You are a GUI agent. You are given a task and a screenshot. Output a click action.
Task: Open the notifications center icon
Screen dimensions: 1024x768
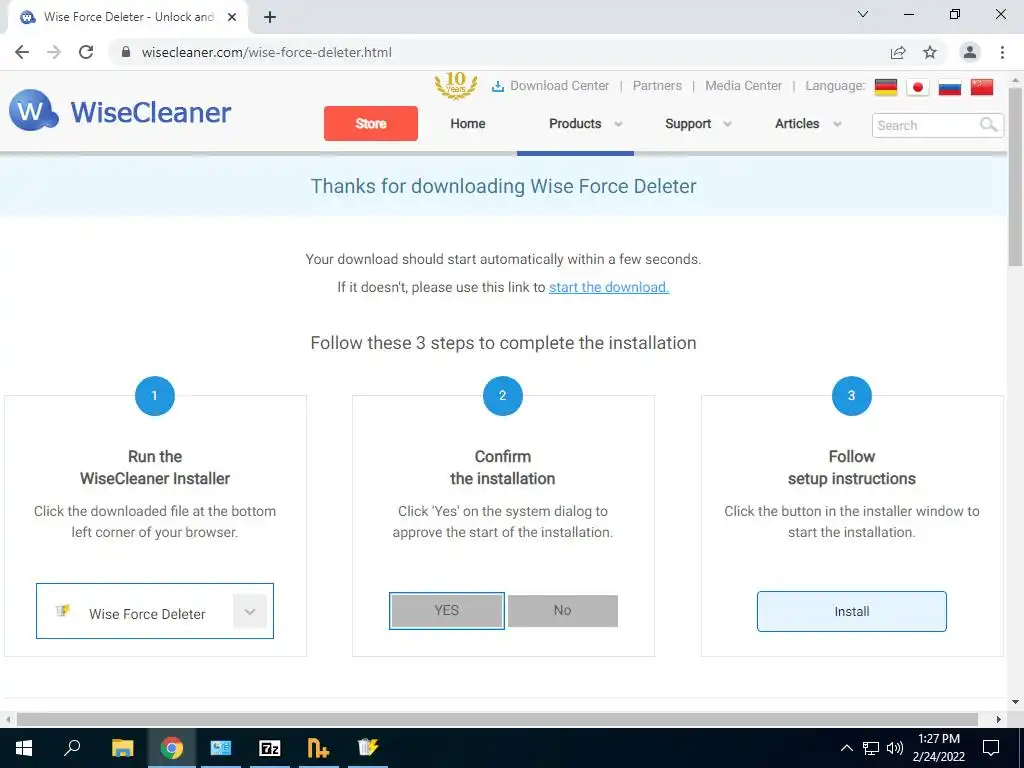point(991,748)
